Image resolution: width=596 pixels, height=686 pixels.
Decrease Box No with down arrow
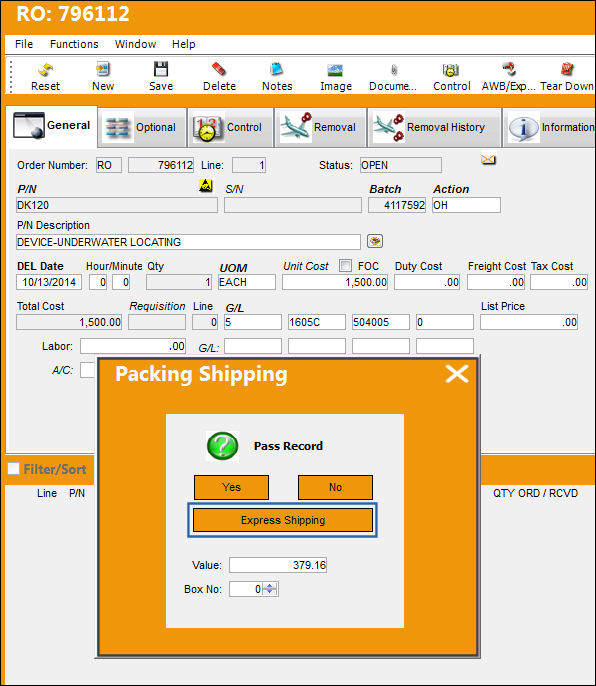pos(270,592)
